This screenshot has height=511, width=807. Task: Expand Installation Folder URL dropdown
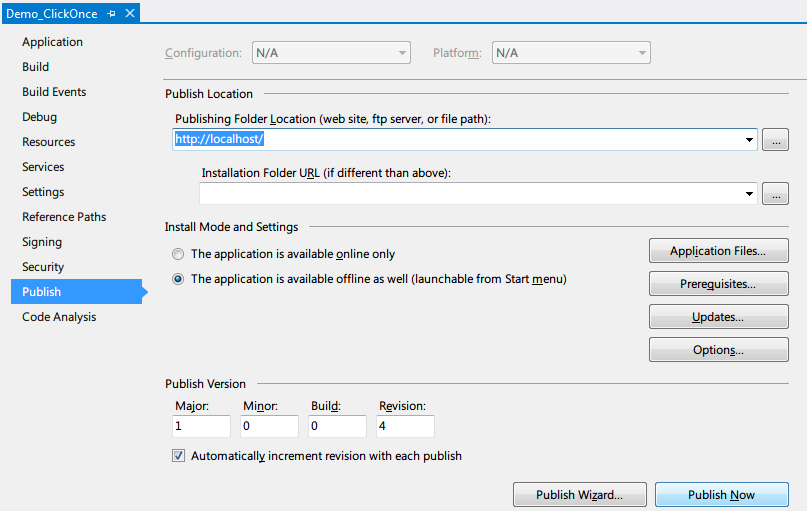(x=749, y=194)
